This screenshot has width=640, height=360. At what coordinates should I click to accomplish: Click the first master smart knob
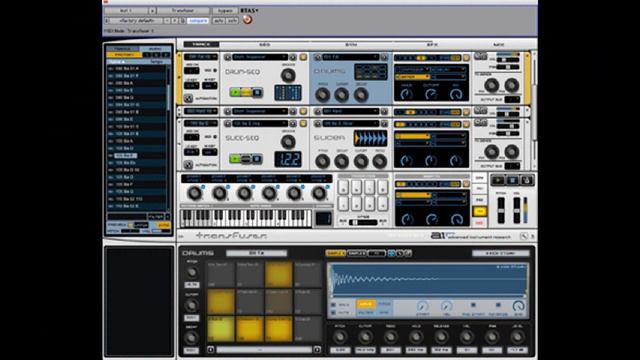point(195,193)
